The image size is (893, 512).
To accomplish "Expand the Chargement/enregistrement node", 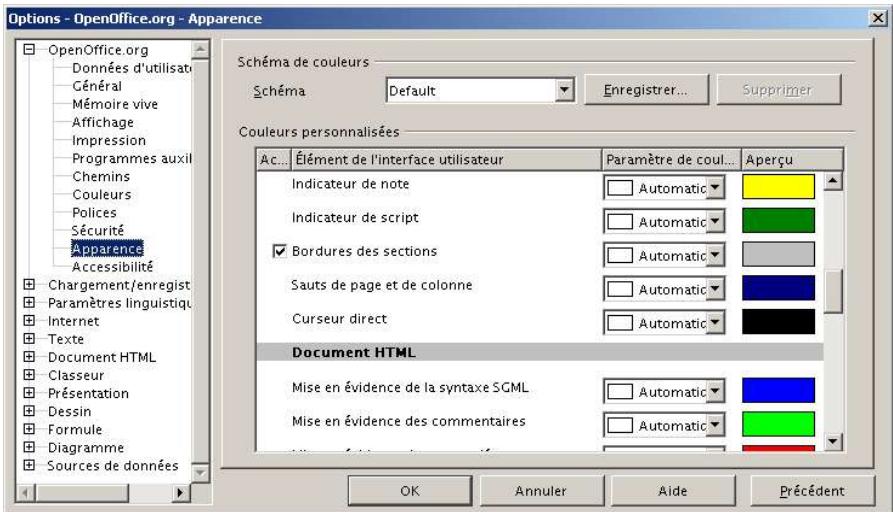I will [x=29, y=284].
